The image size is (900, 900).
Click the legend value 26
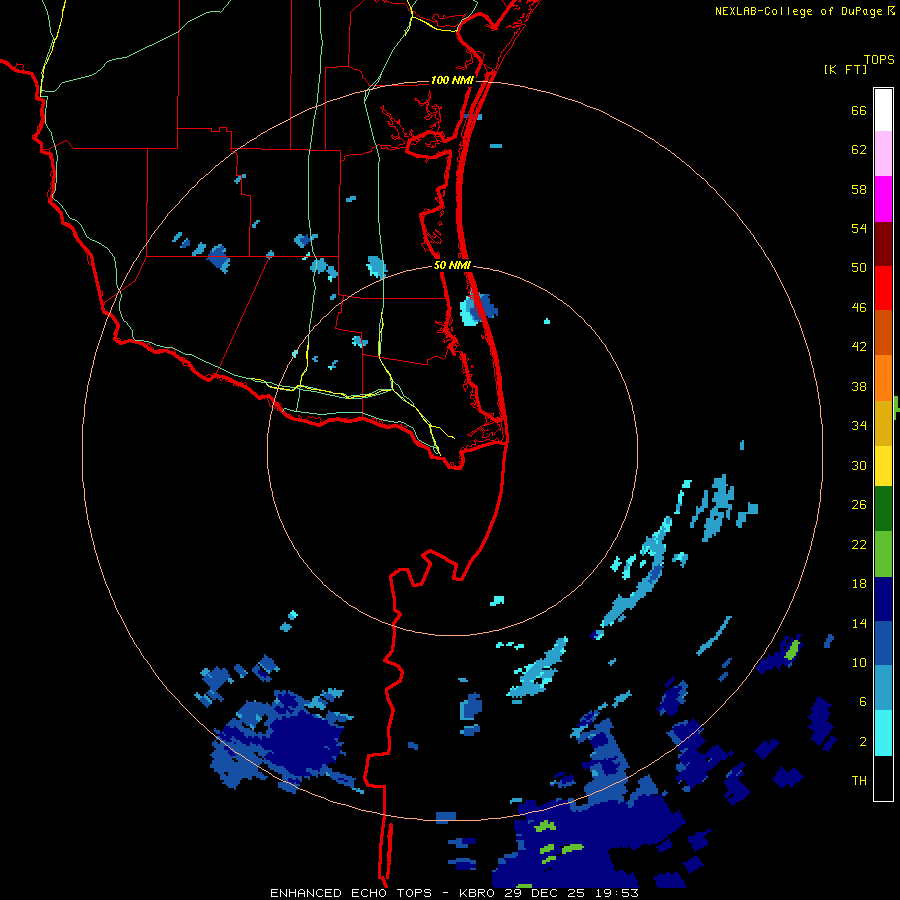click(859, 505)
